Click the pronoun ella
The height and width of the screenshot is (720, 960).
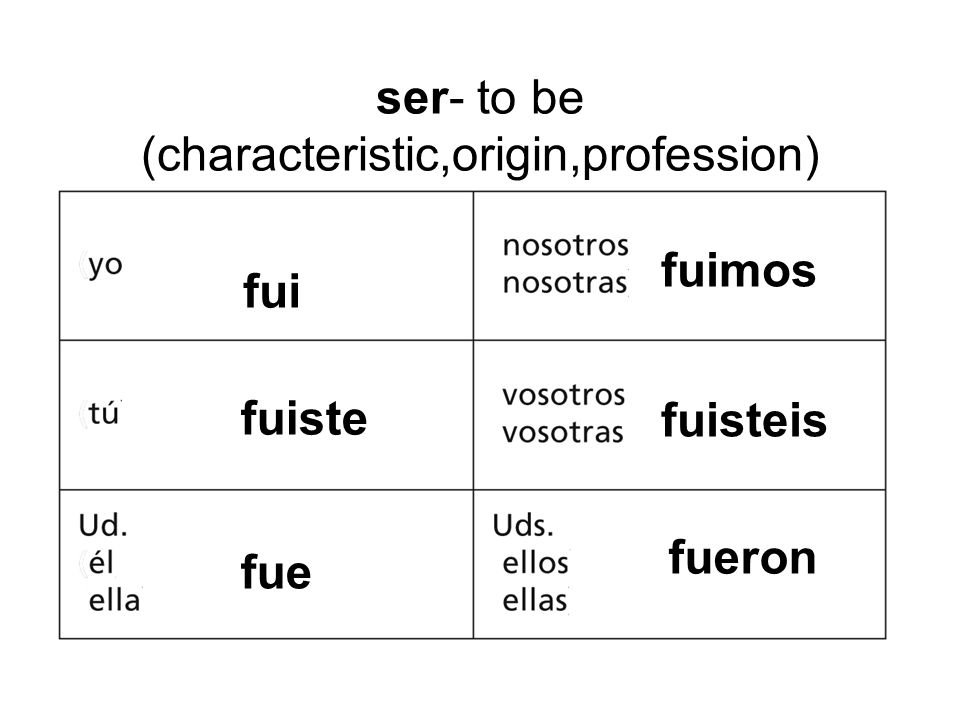[114, 601]
